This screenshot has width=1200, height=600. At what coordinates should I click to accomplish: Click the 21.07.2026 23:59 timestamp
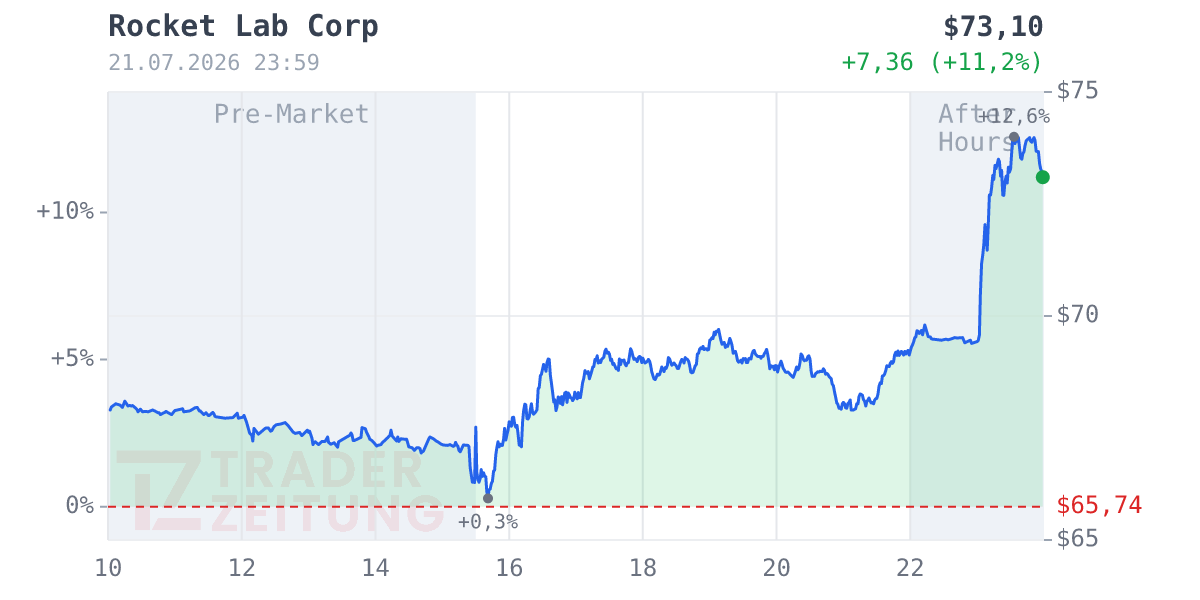coord(214,63)
